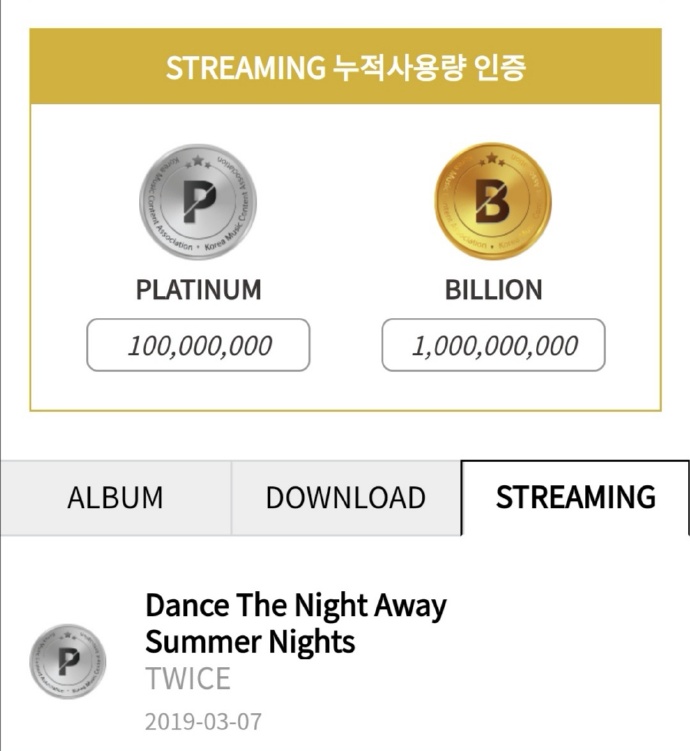The height and width of the screenshot is (751, 690).
Task: Click the silver Platinum medal icon
Action: pyautogui.click(x=197, y=202)
